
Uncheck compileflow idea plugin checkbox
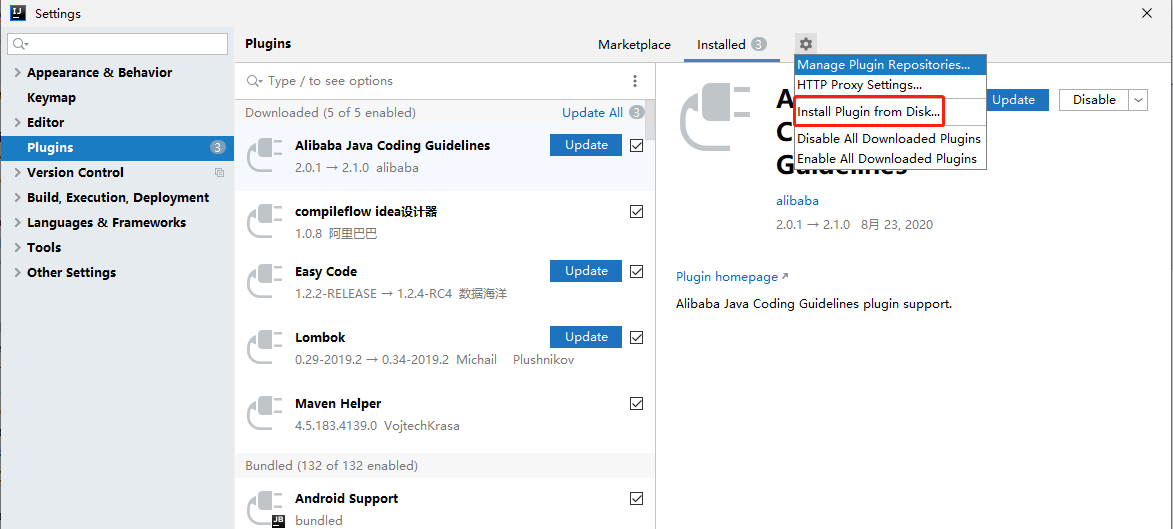(x=637, y=212)
